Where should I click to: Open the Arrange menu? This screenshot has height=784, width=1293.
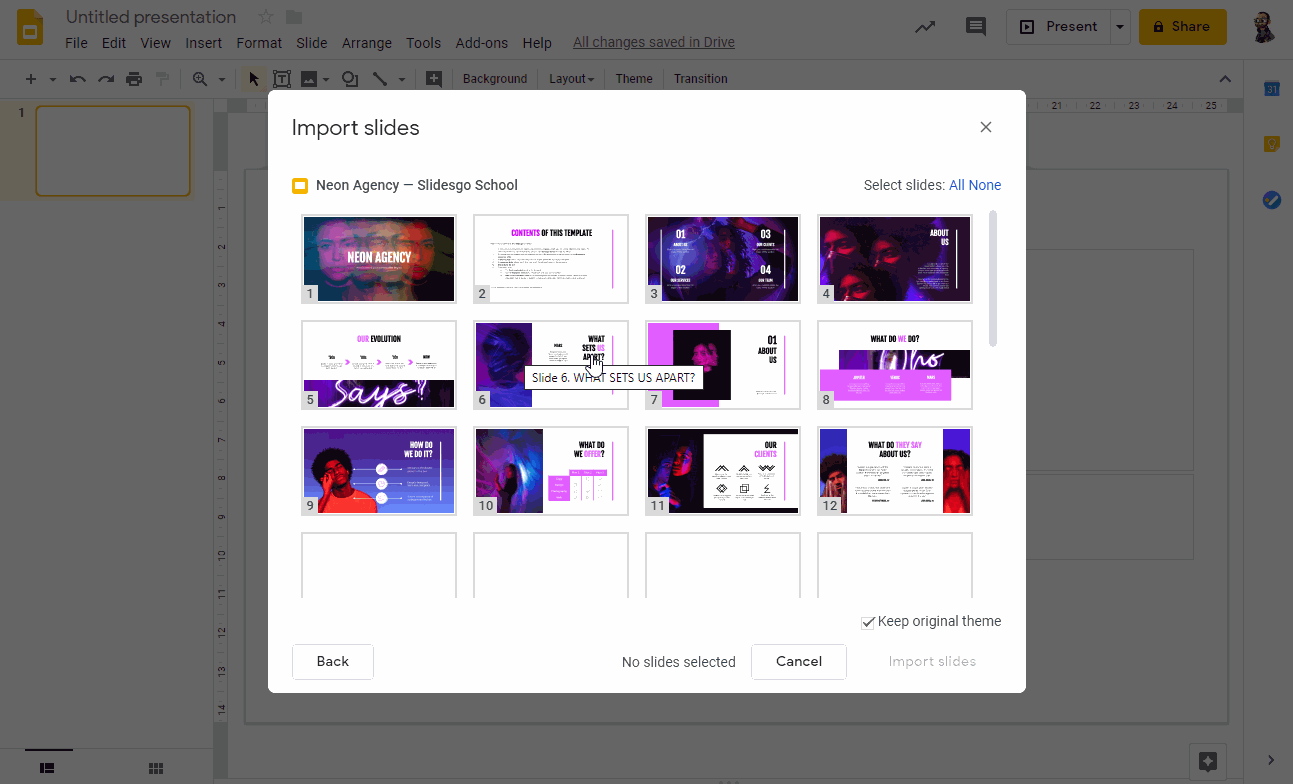[x=366, y=43]
